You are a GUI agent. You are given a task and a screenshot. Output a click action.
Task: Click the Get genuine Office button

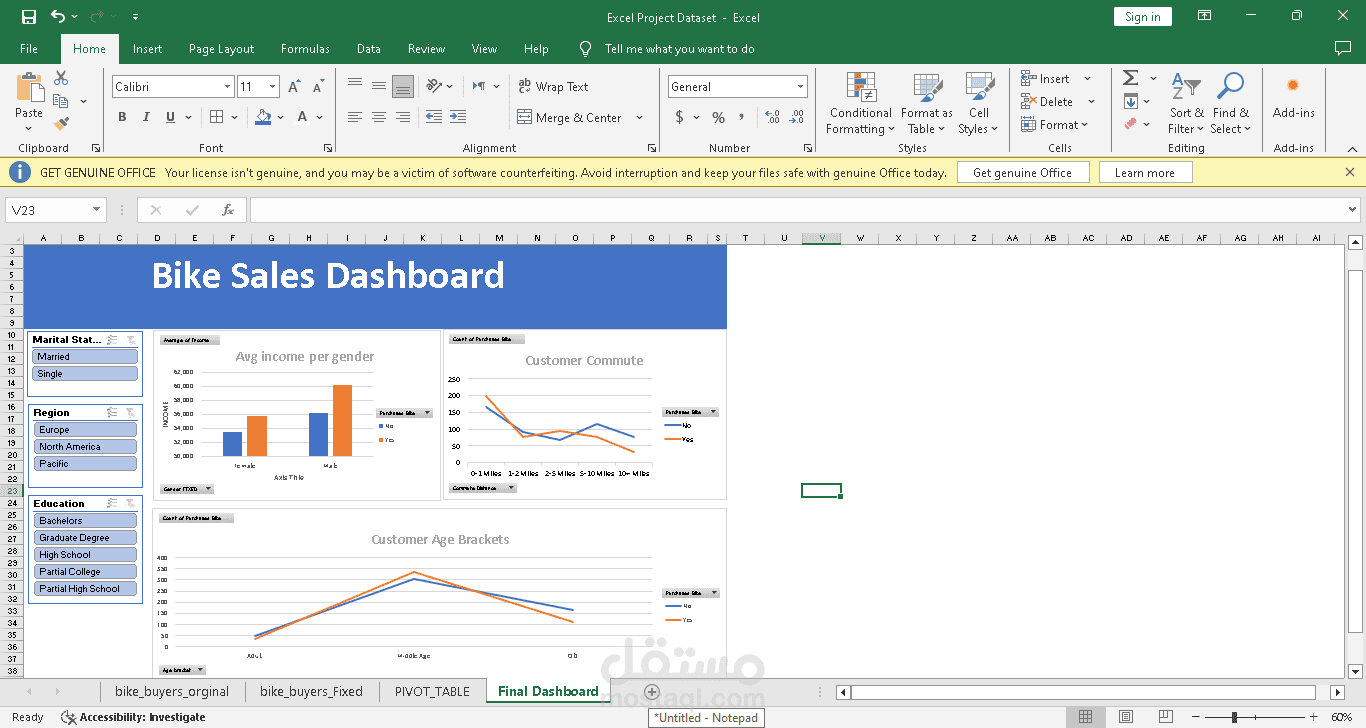pyautogui.click(x=1023, y=171)
